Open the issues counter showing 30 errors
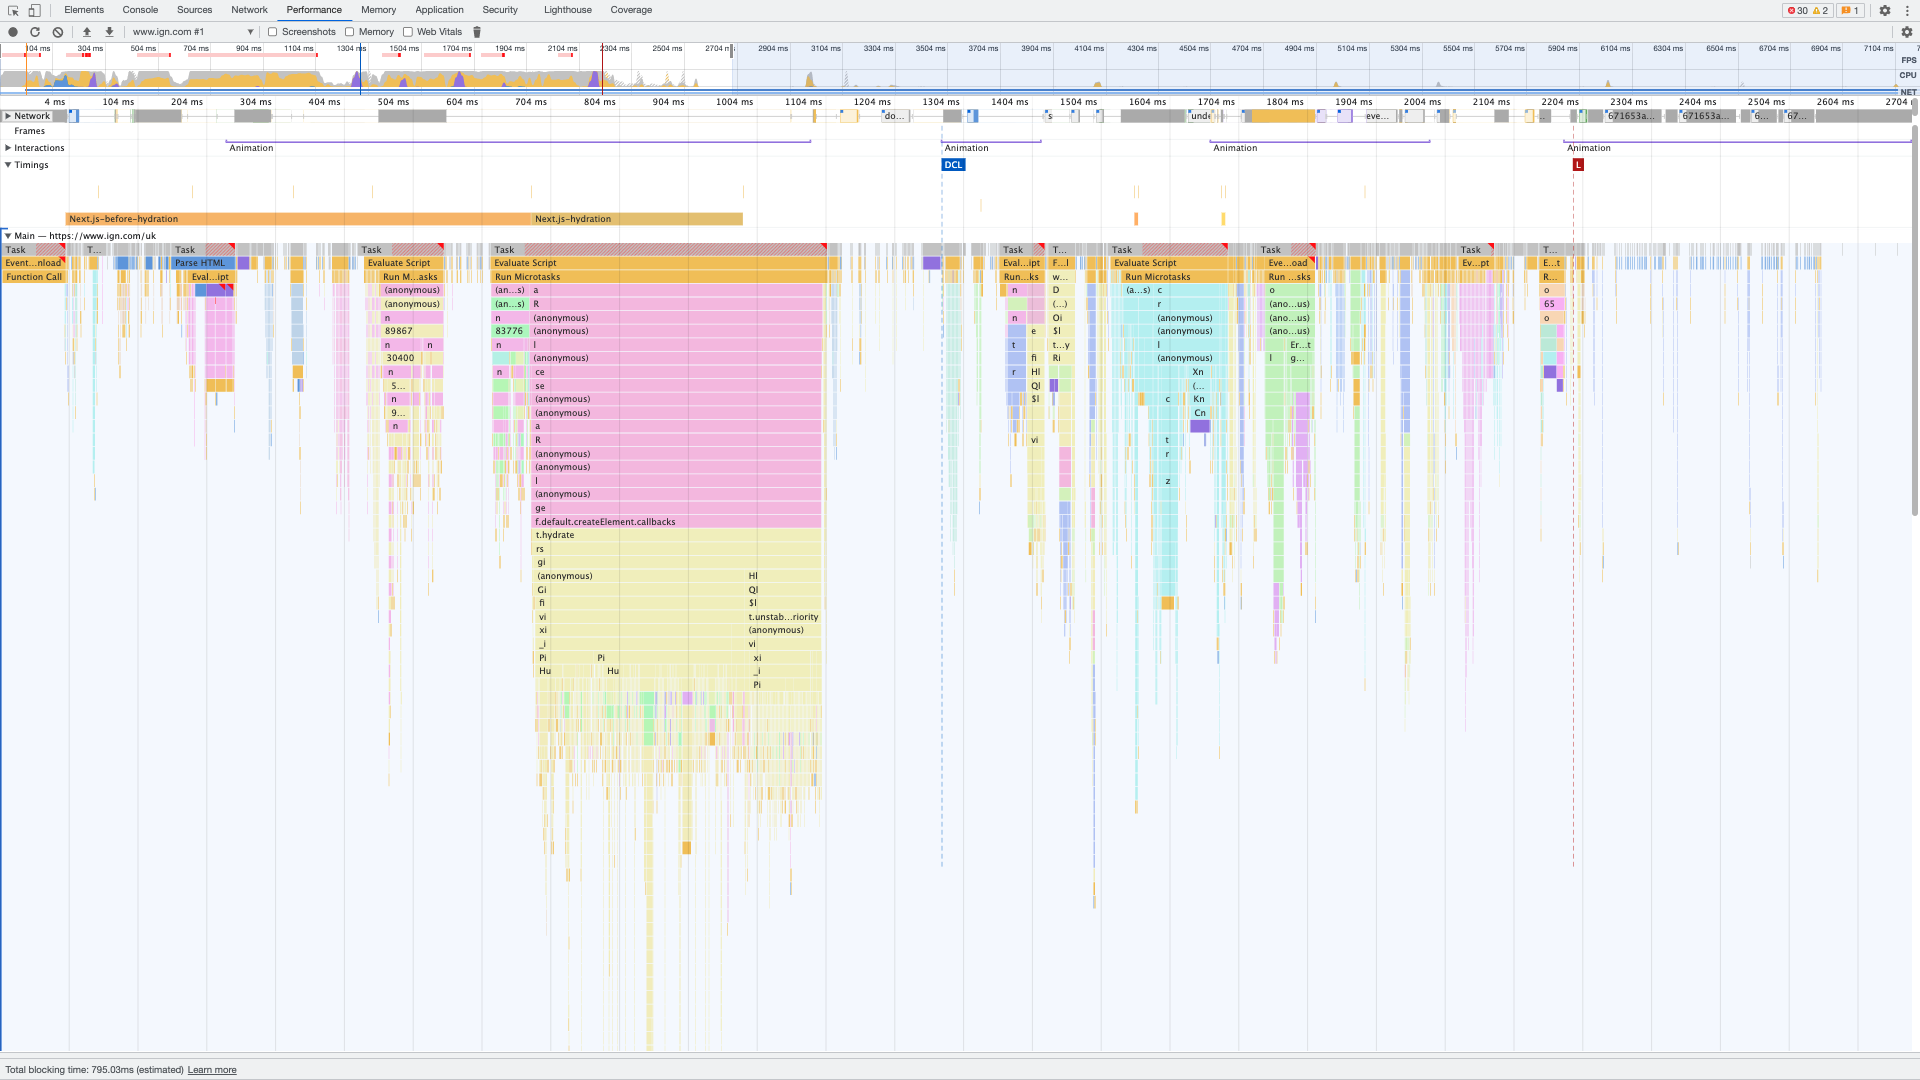This screenshot has height=1080, width=1920. pyautogui.click(x=1800, y=10)
